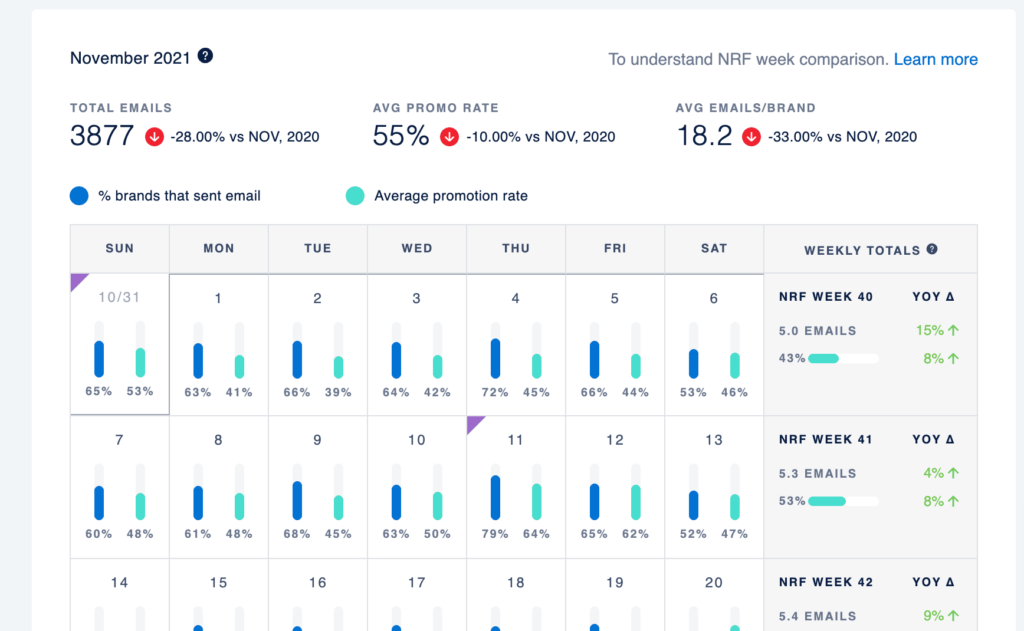Select the day 6 date number
Image resolution: width=1024 pixels, height=631 pixels.
tap(714, 299)
